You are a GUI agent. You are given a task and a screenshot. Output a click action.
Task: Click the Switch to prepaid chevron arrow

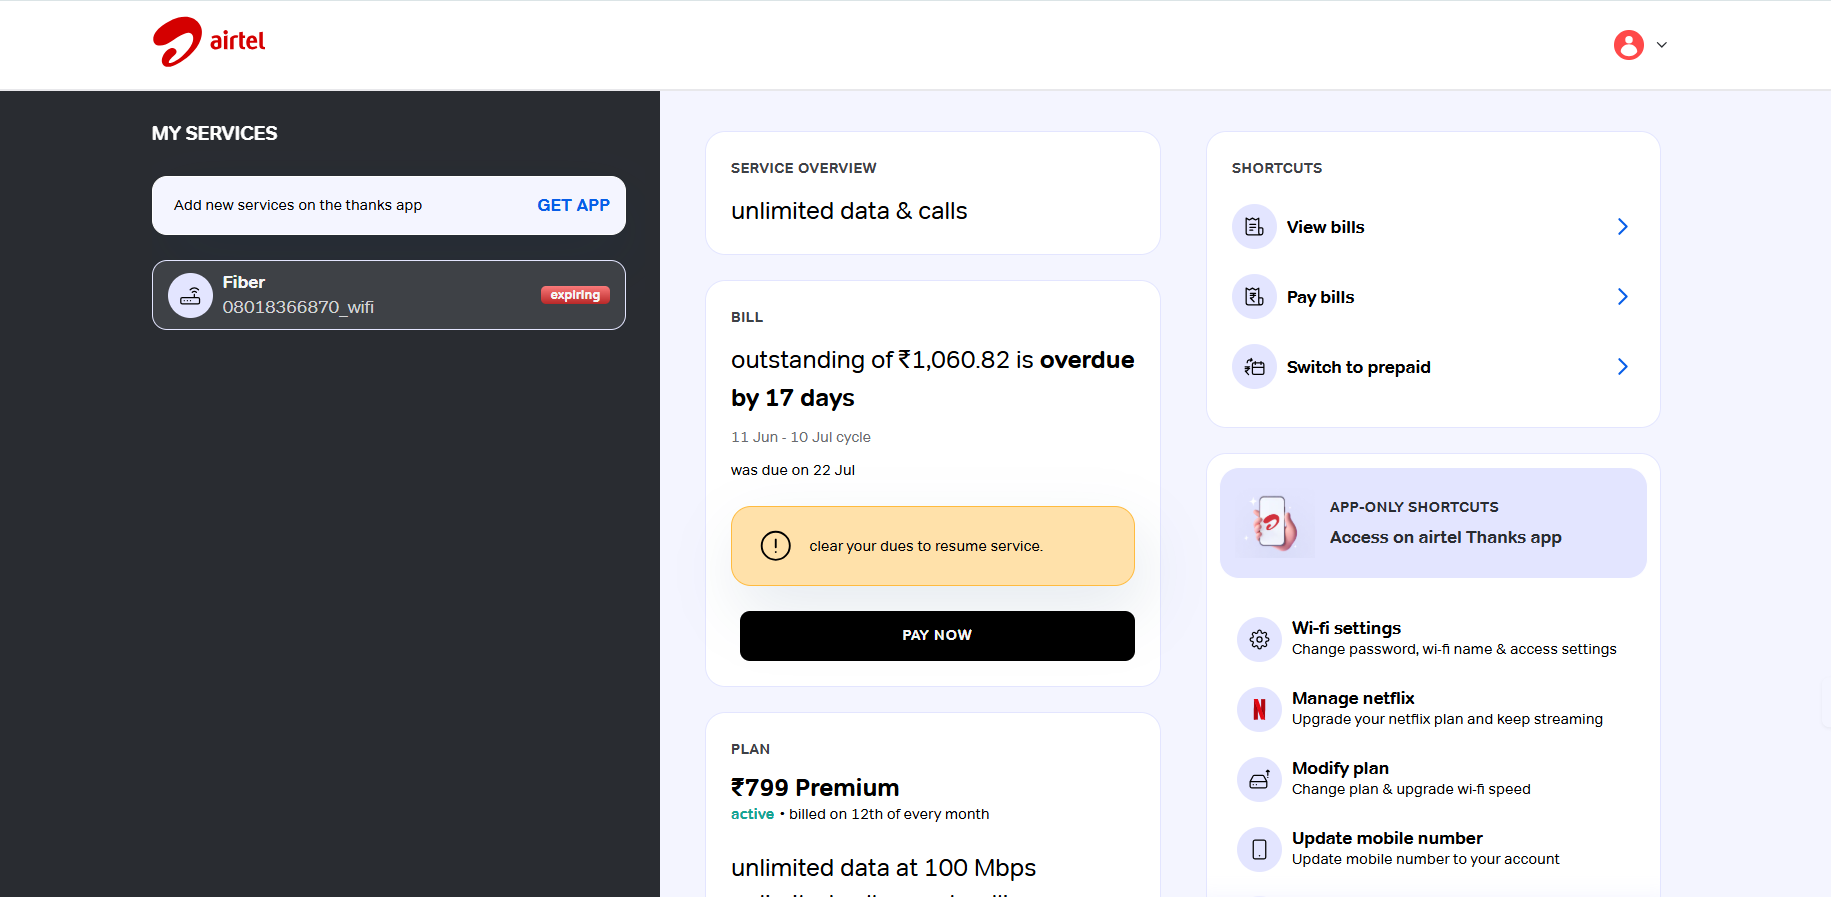(x=1623, y=367)
